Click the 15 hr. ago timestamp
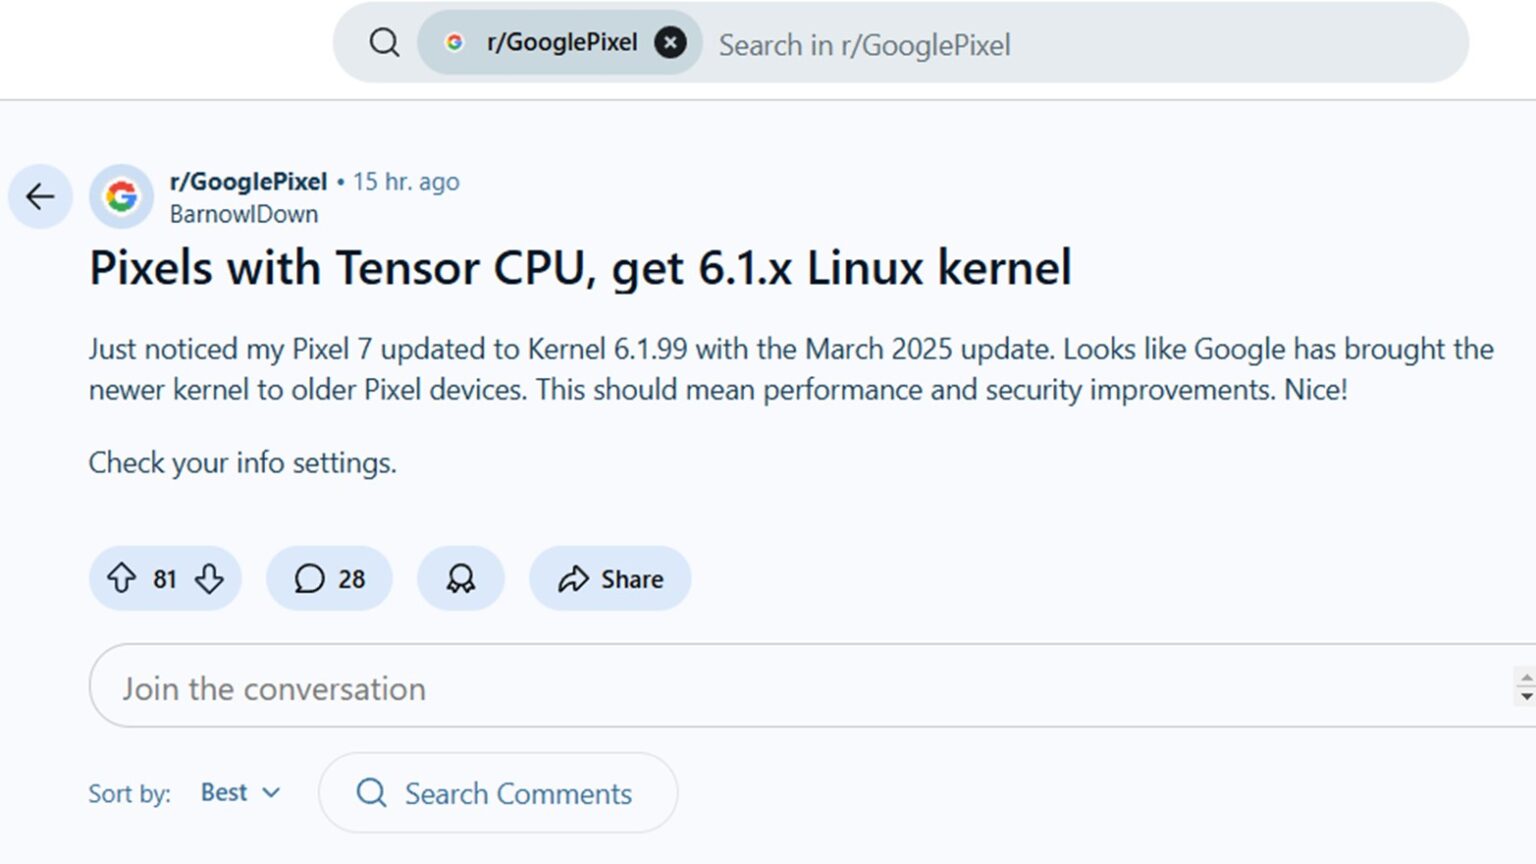Screen dimensions: 1536x864 click(407, 181)
